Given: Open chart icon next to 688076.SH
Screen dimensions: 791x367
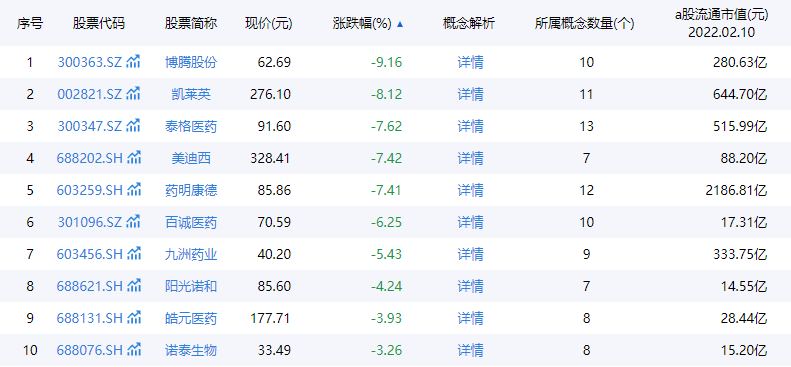Looking at the screenshot, I should pos(134,349).
